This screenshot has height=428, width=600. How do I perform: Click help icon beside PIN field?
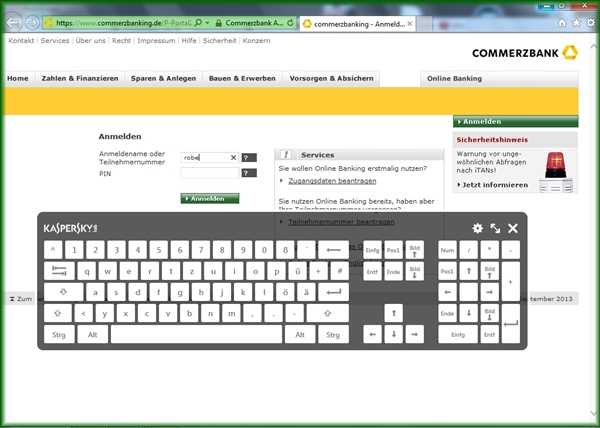point(249,173)
